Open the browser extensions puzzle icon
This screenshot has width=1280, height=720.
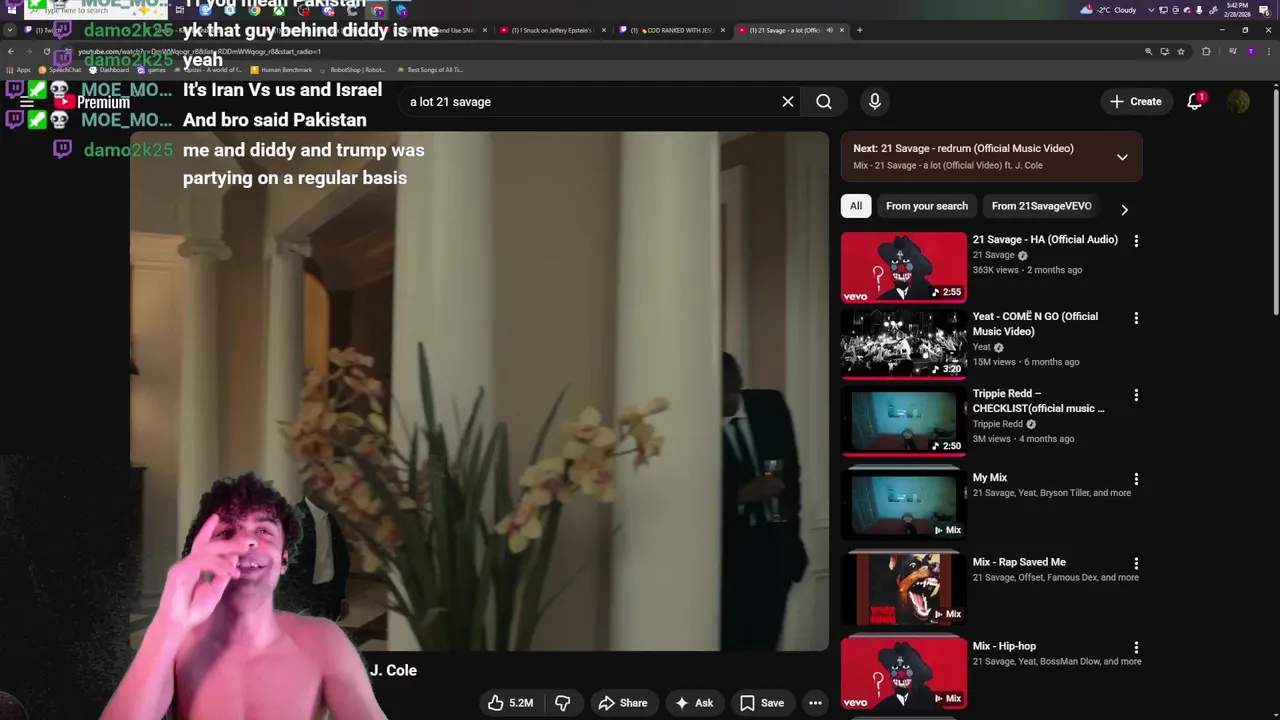pyautogui.click(x=1206, y=51)
